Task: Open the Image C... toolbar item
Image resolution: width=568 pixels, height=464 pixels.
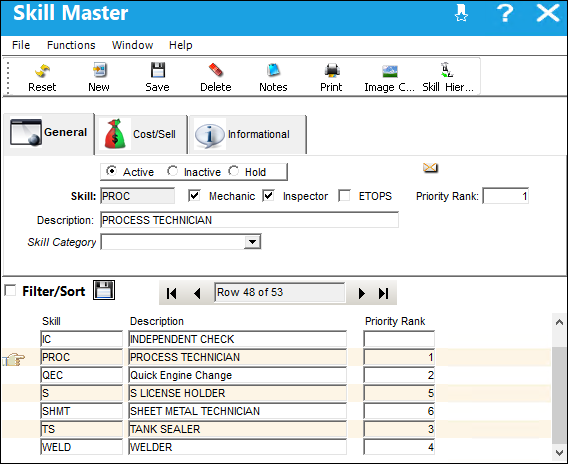Action: [389, 77]
